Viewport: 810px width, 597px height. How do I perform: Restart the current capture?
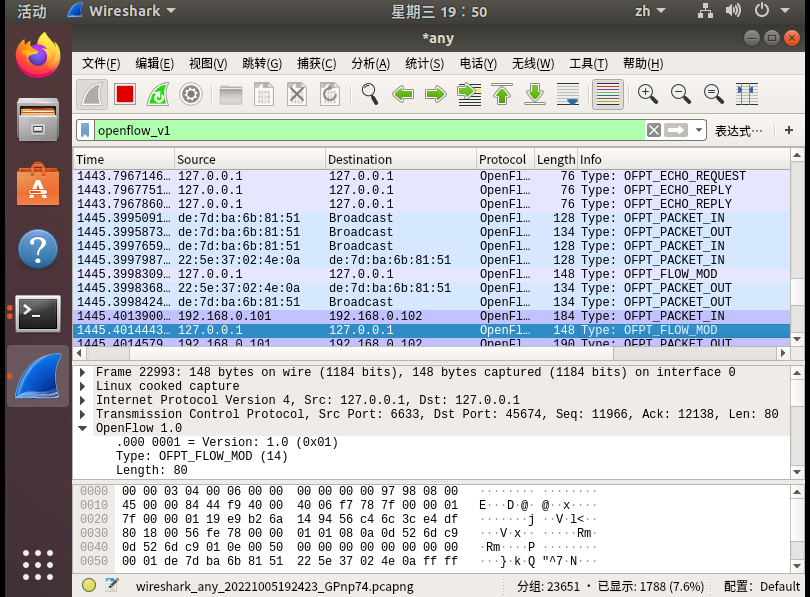point(158,95)
